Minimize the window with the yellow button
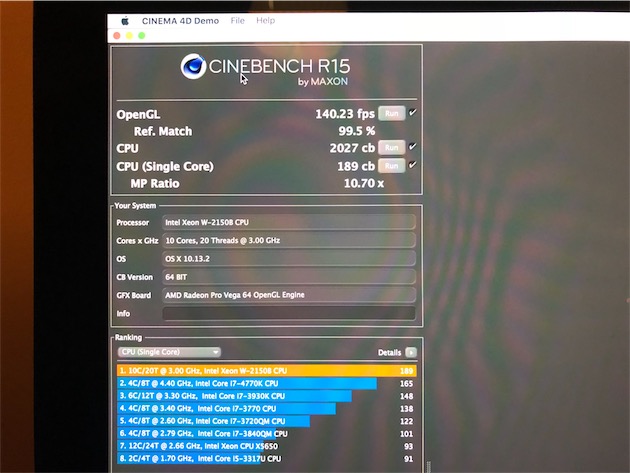This screenshot has width=630, height=473. [129, 36]
